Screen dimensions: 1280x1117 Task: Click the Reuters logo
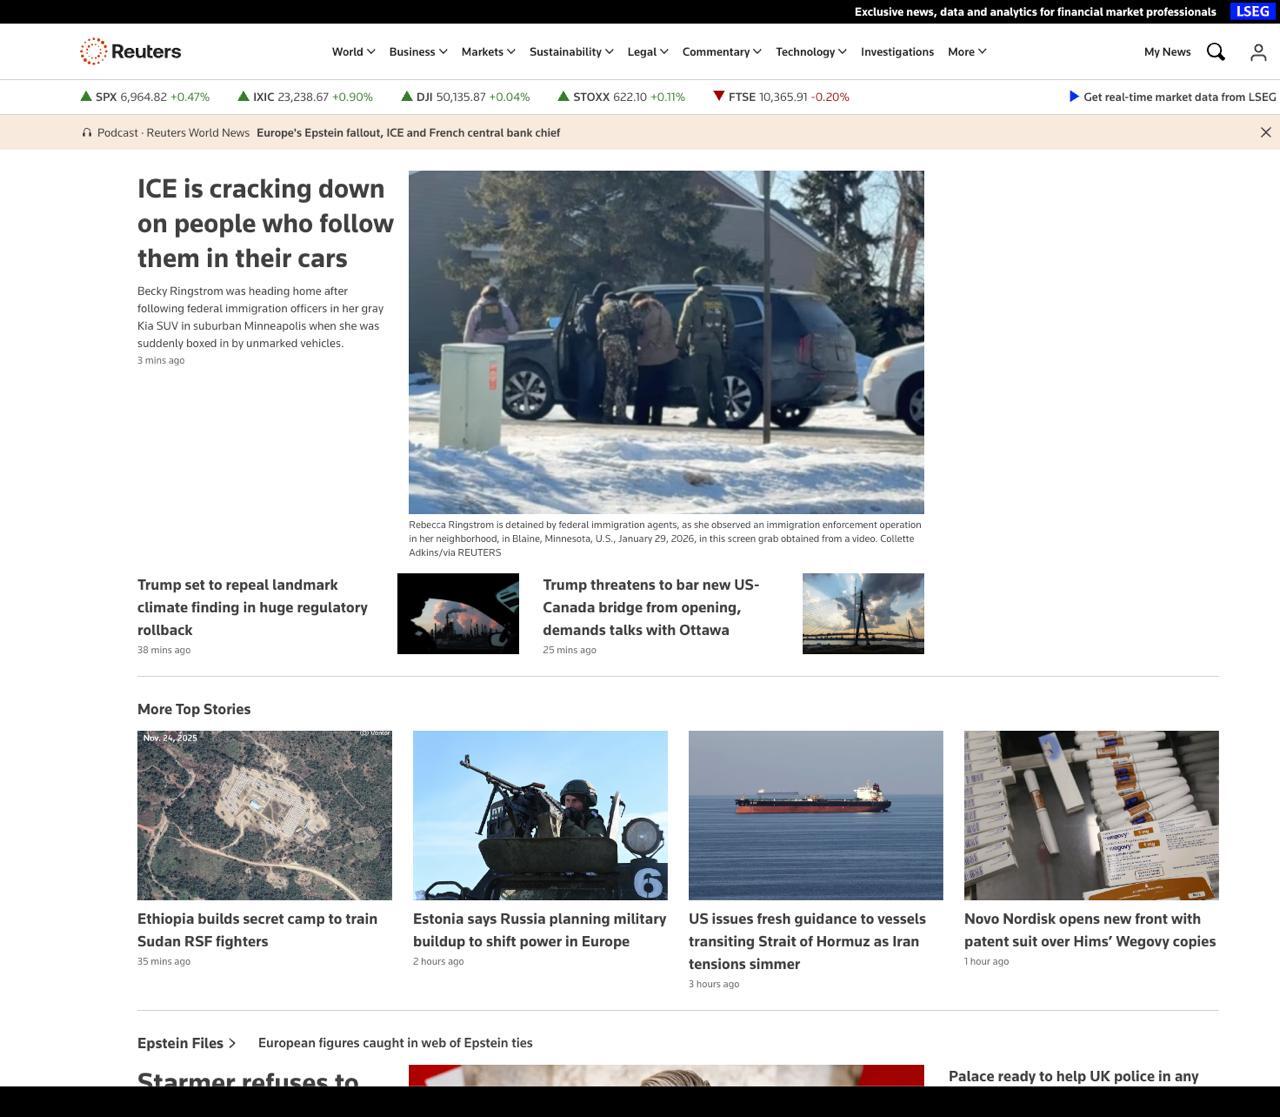click(131, 51)
